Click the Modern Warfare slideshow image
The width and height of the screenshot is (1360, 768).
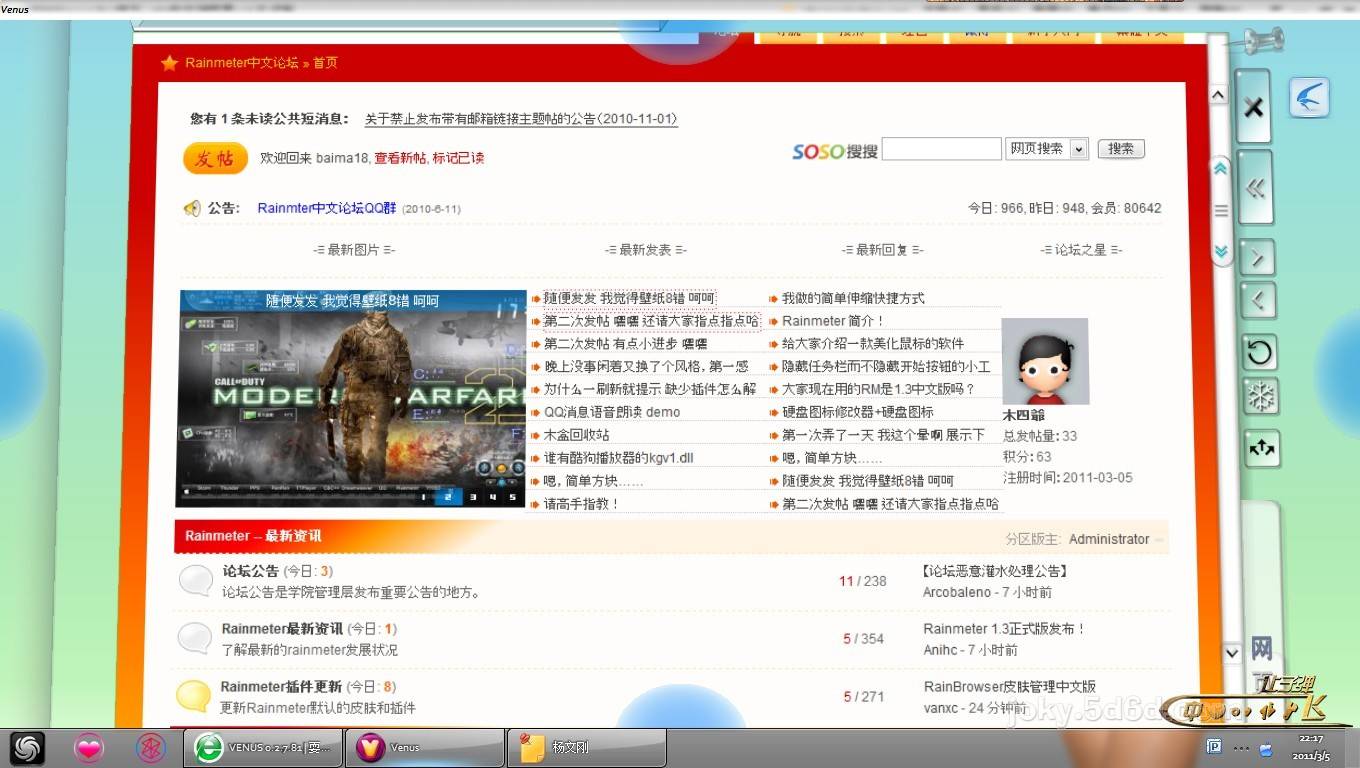tap(351, 398)
